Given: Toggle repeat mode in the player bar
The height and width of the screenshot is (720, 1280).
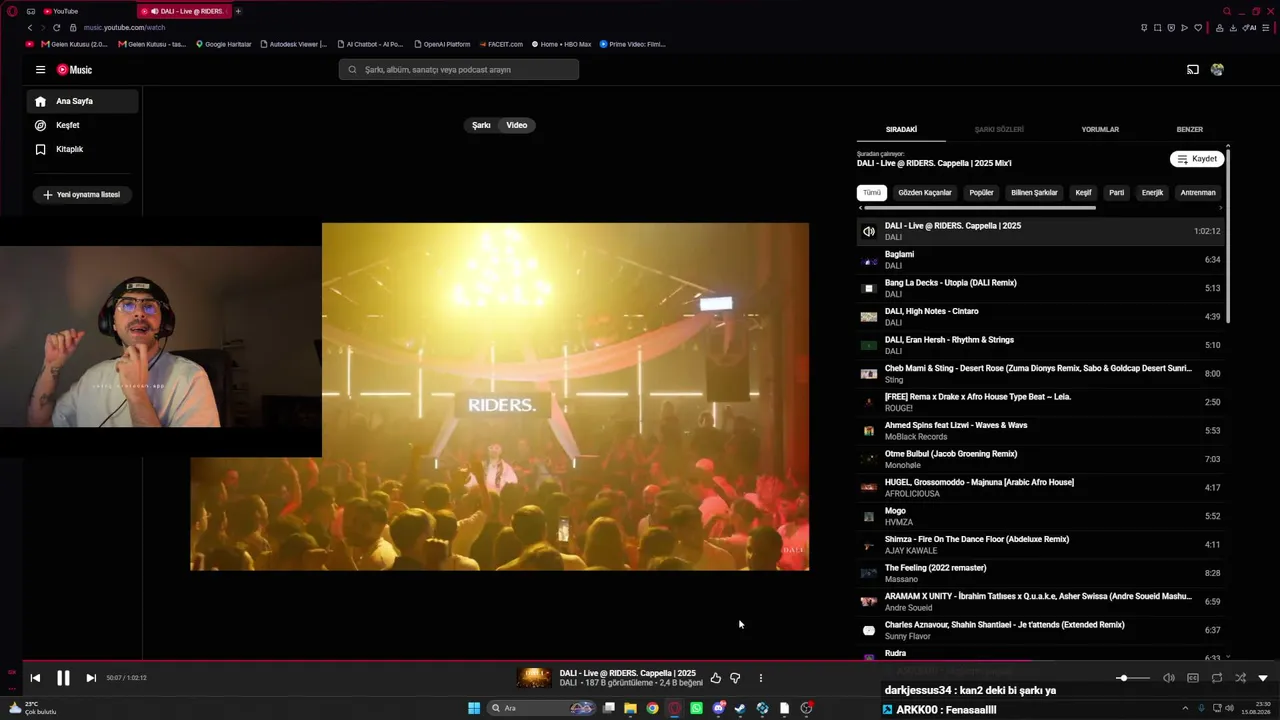Looking at the screenshot, I should click(1217, 678).
